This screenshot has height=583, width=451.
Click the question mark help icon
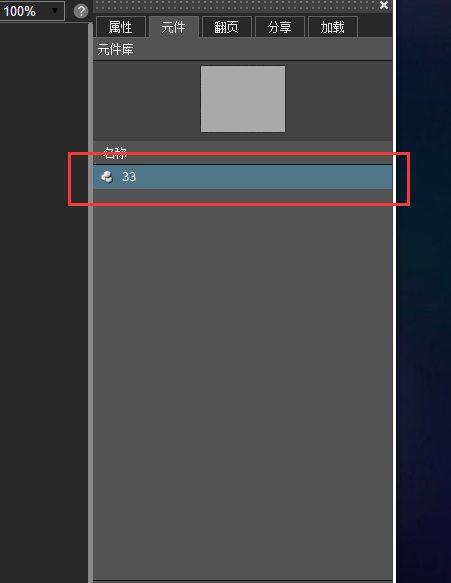81,11
